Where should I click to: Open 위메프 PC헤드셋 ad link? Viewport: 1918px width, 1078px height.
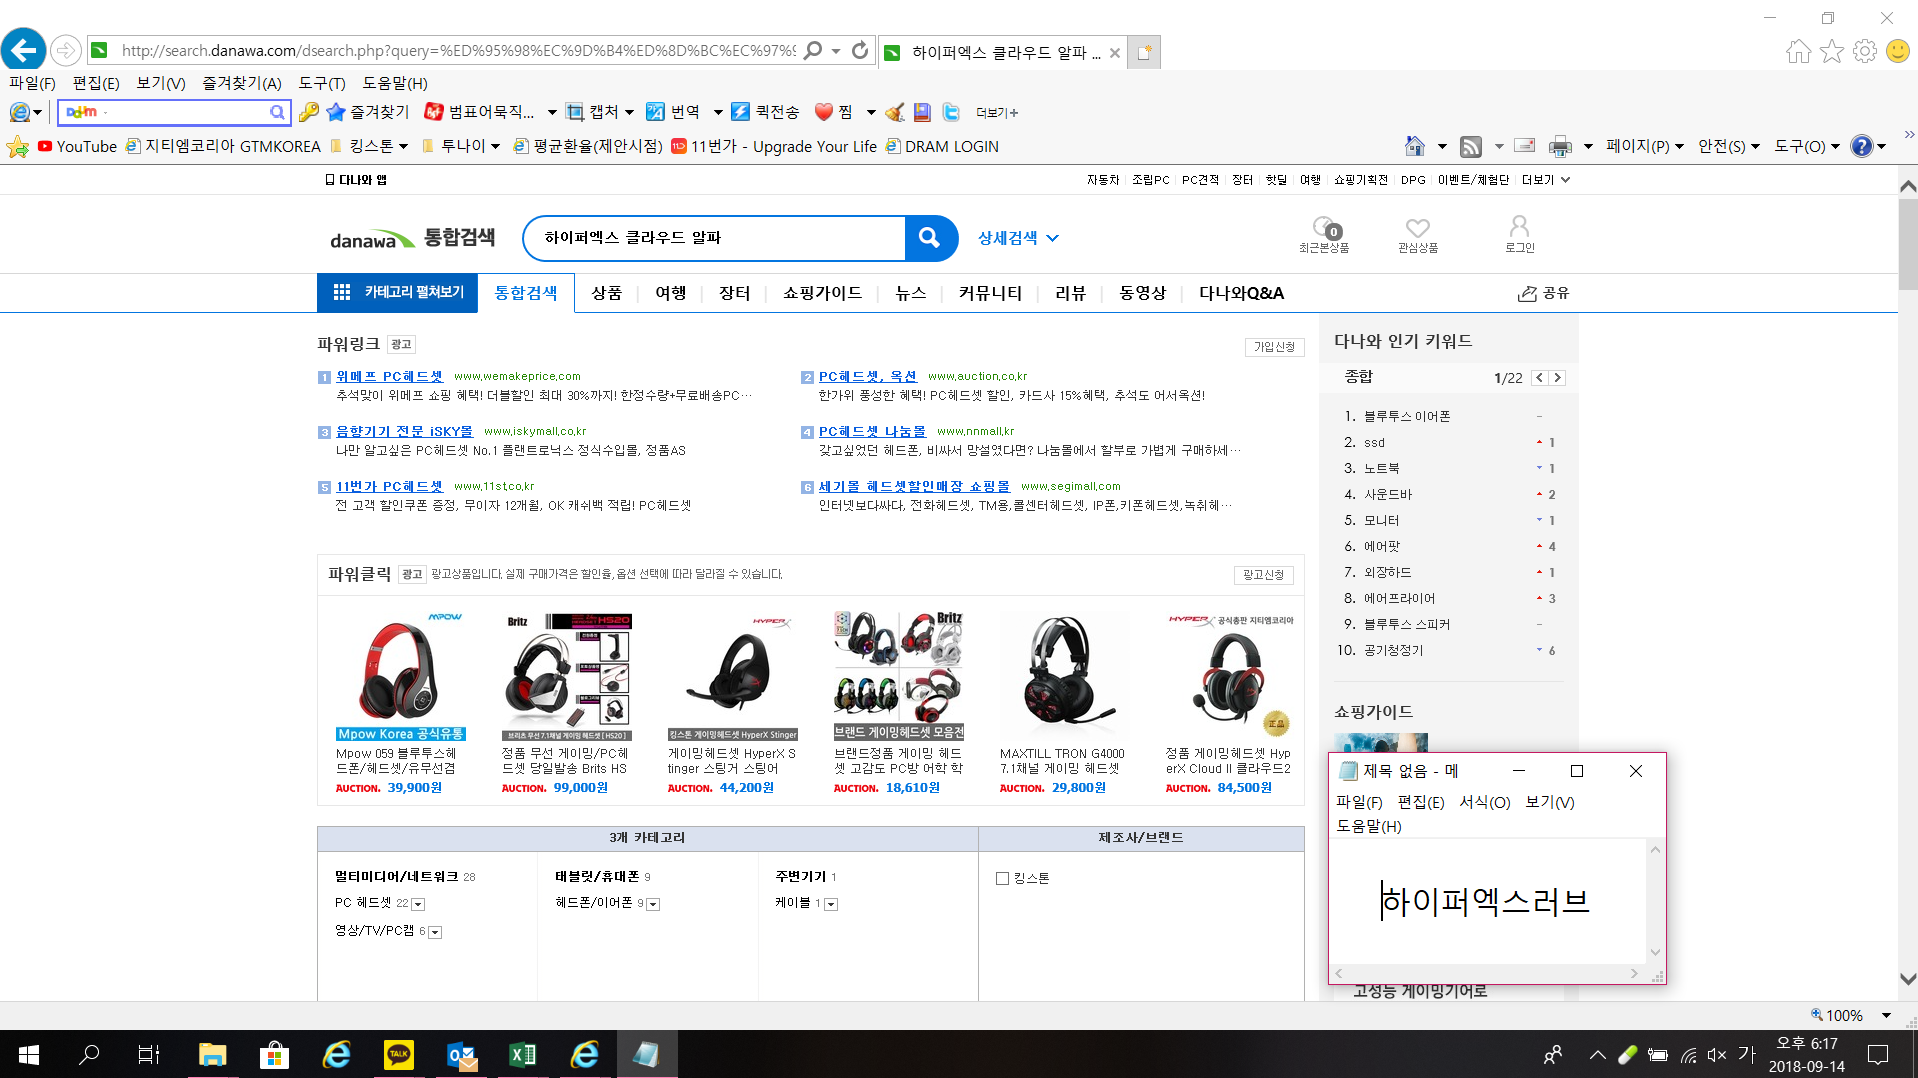click(389, 376)
